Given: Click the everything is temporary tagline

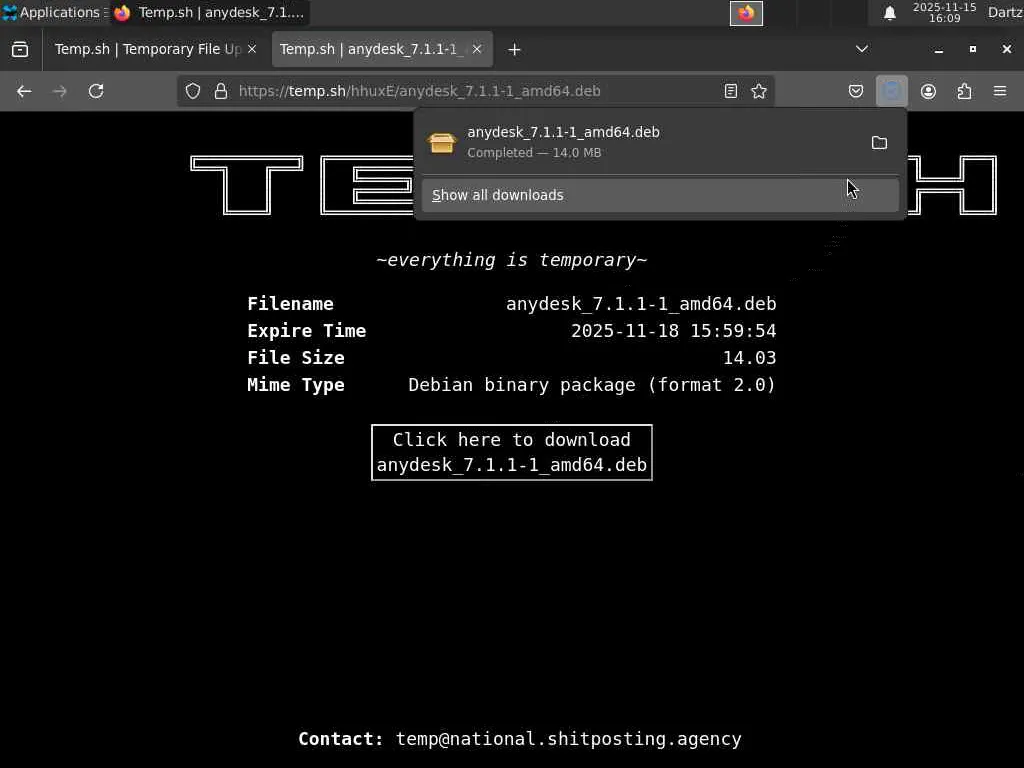Looking at the screenshot, I should (512, 260).
